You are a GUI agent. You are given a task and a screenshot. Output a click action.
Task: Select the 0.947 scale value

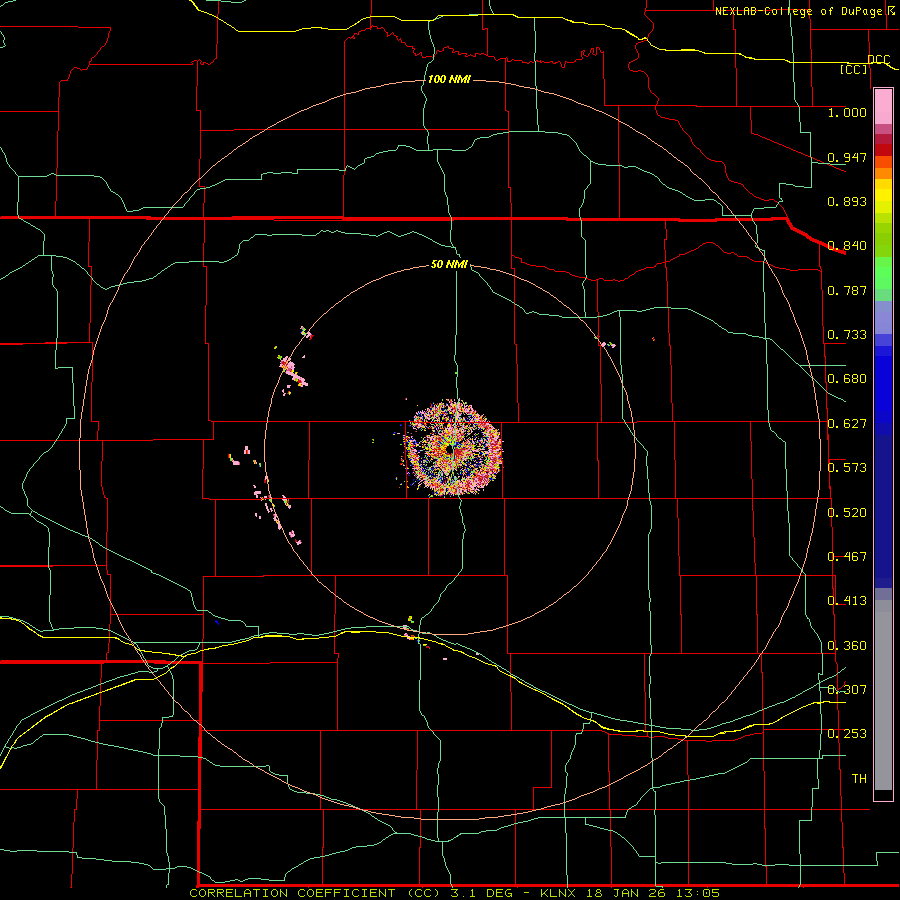[x=847, y=157]
